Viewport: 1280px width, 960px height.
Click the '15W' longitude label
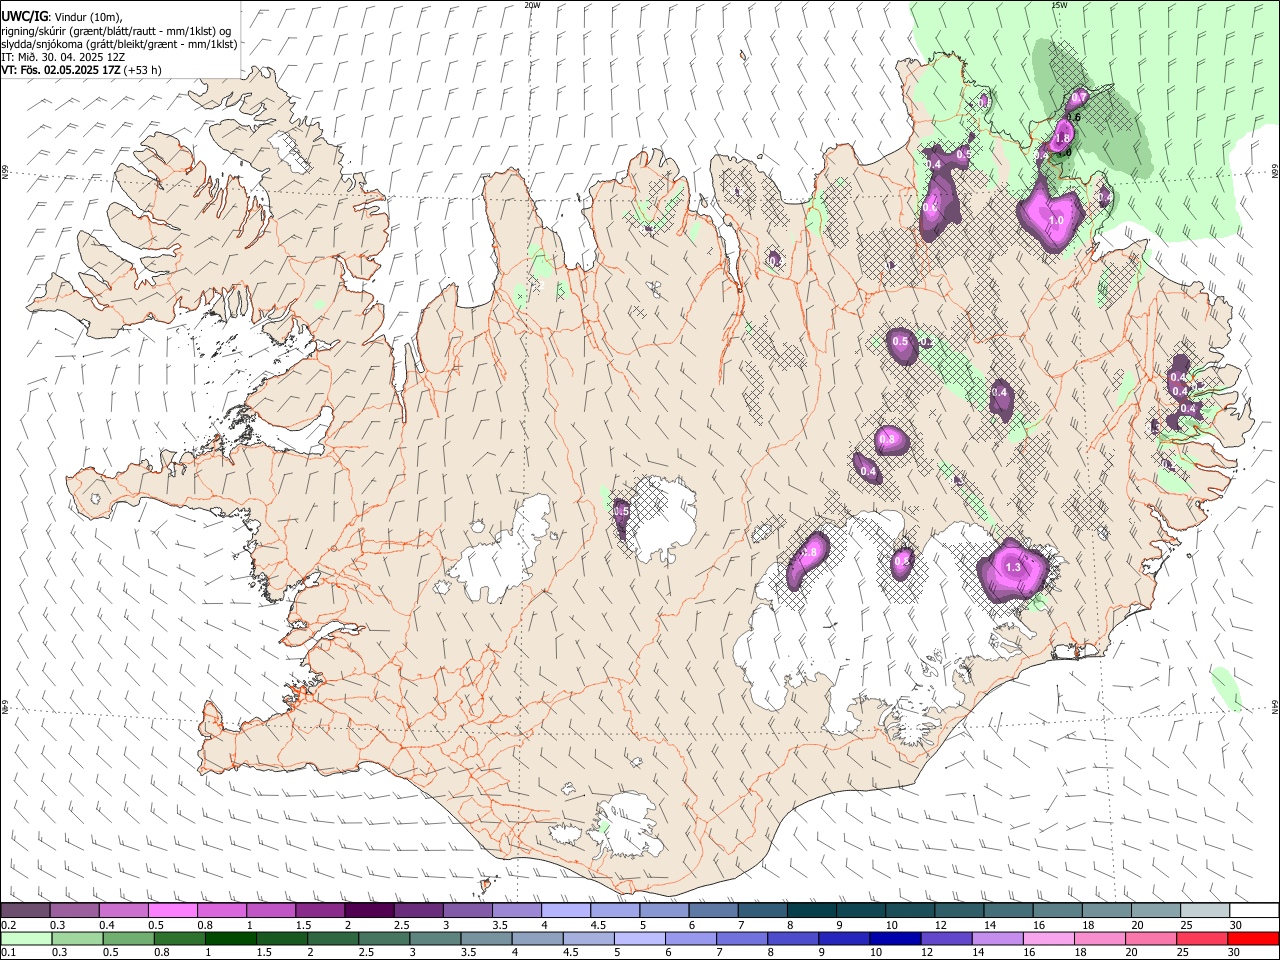click(x=1059, y=5)
